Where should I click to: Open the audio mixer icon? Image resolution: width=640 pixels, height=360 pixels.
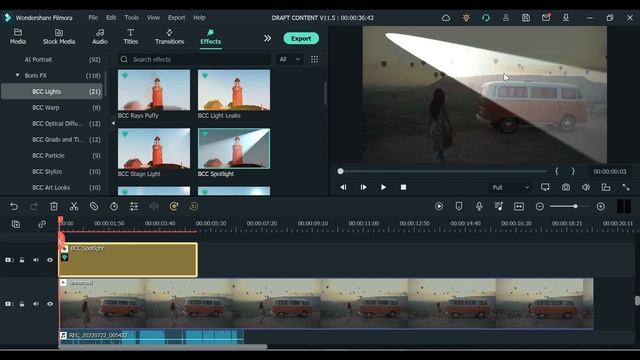pyautogui.click(x=499, y=207)
